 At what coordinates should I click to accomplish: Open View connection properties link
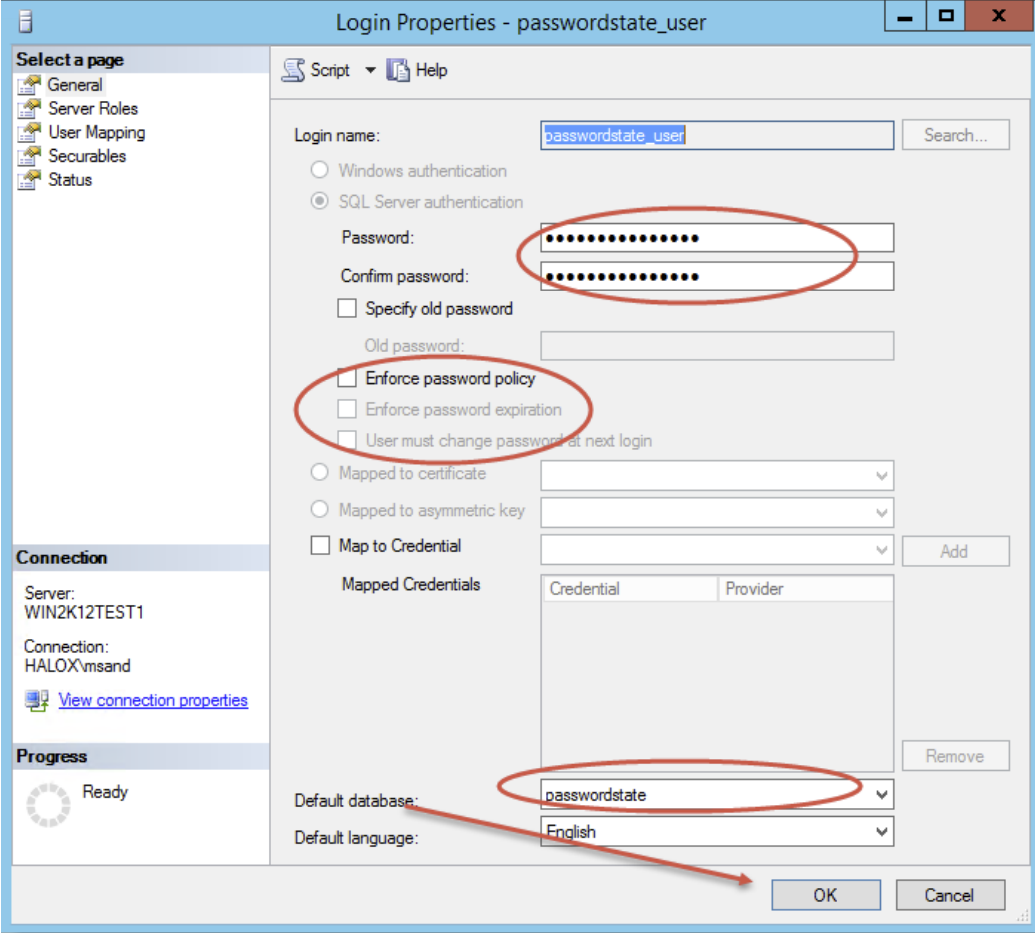click(x=153, y=701)
